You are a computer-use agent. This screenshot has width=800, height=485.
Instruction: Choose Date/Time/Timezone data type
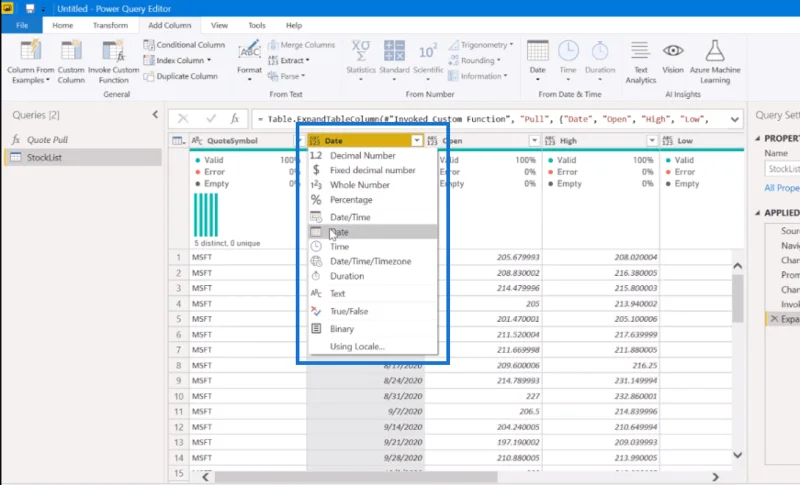point(372,262)
